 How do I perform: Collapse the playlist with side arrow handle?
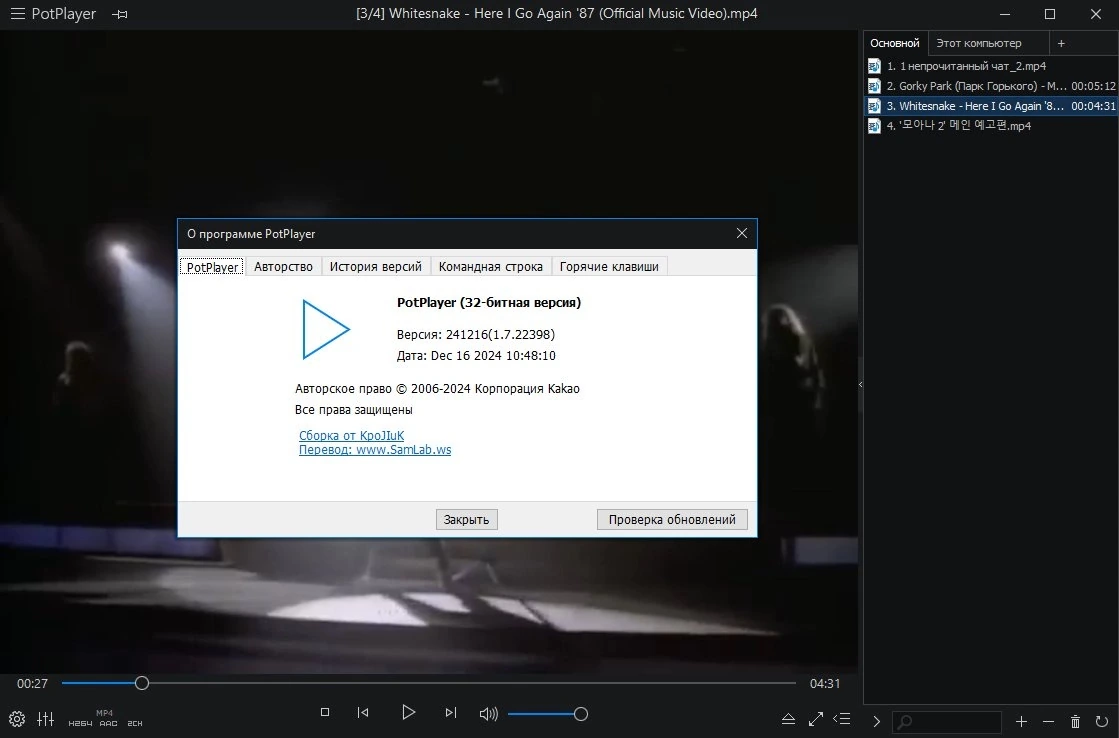tap(860, 384)
